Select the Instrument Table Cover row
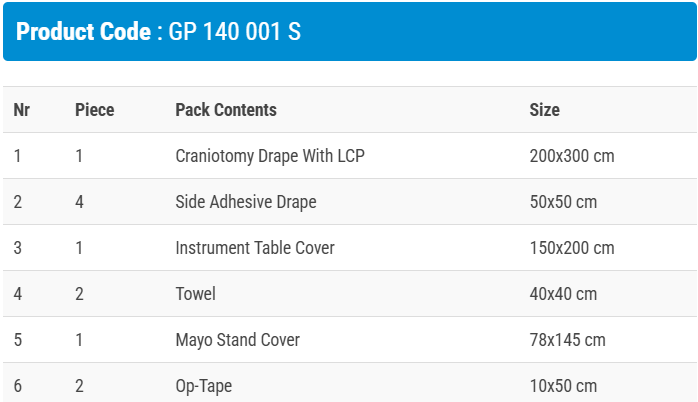698x402 pixels. pyautogui.click(x=255, y=248)
